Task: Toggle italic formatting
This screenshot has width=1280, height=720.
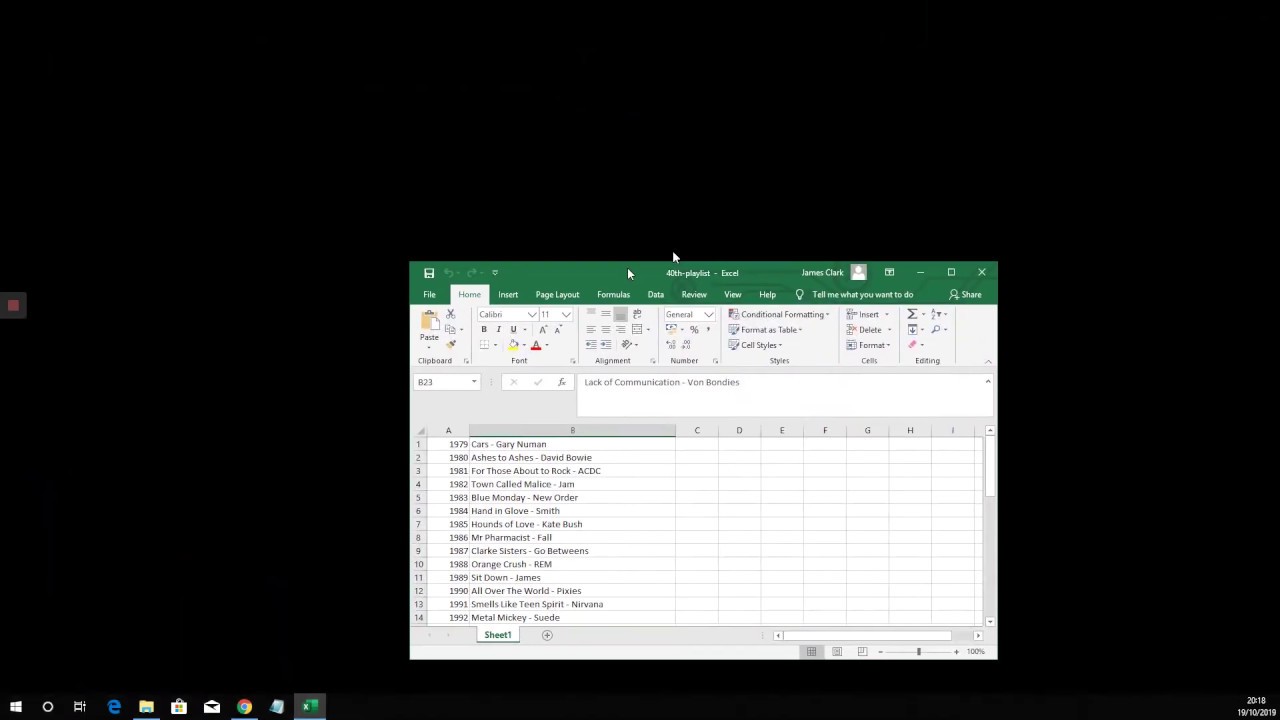Action: click(x=498, y=329)
